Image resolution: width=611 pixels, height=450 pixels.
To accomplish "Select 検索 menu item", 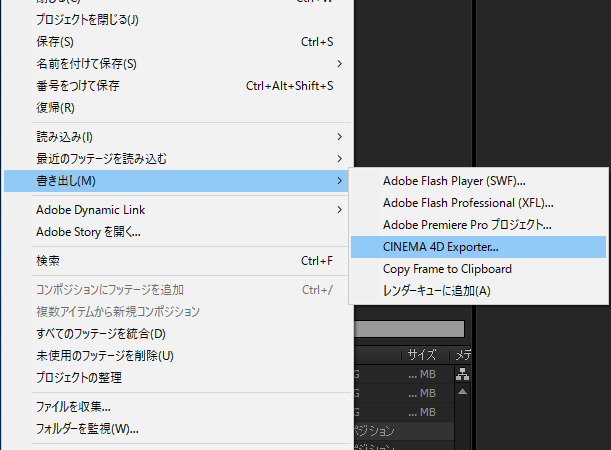I will pos(176,261).
